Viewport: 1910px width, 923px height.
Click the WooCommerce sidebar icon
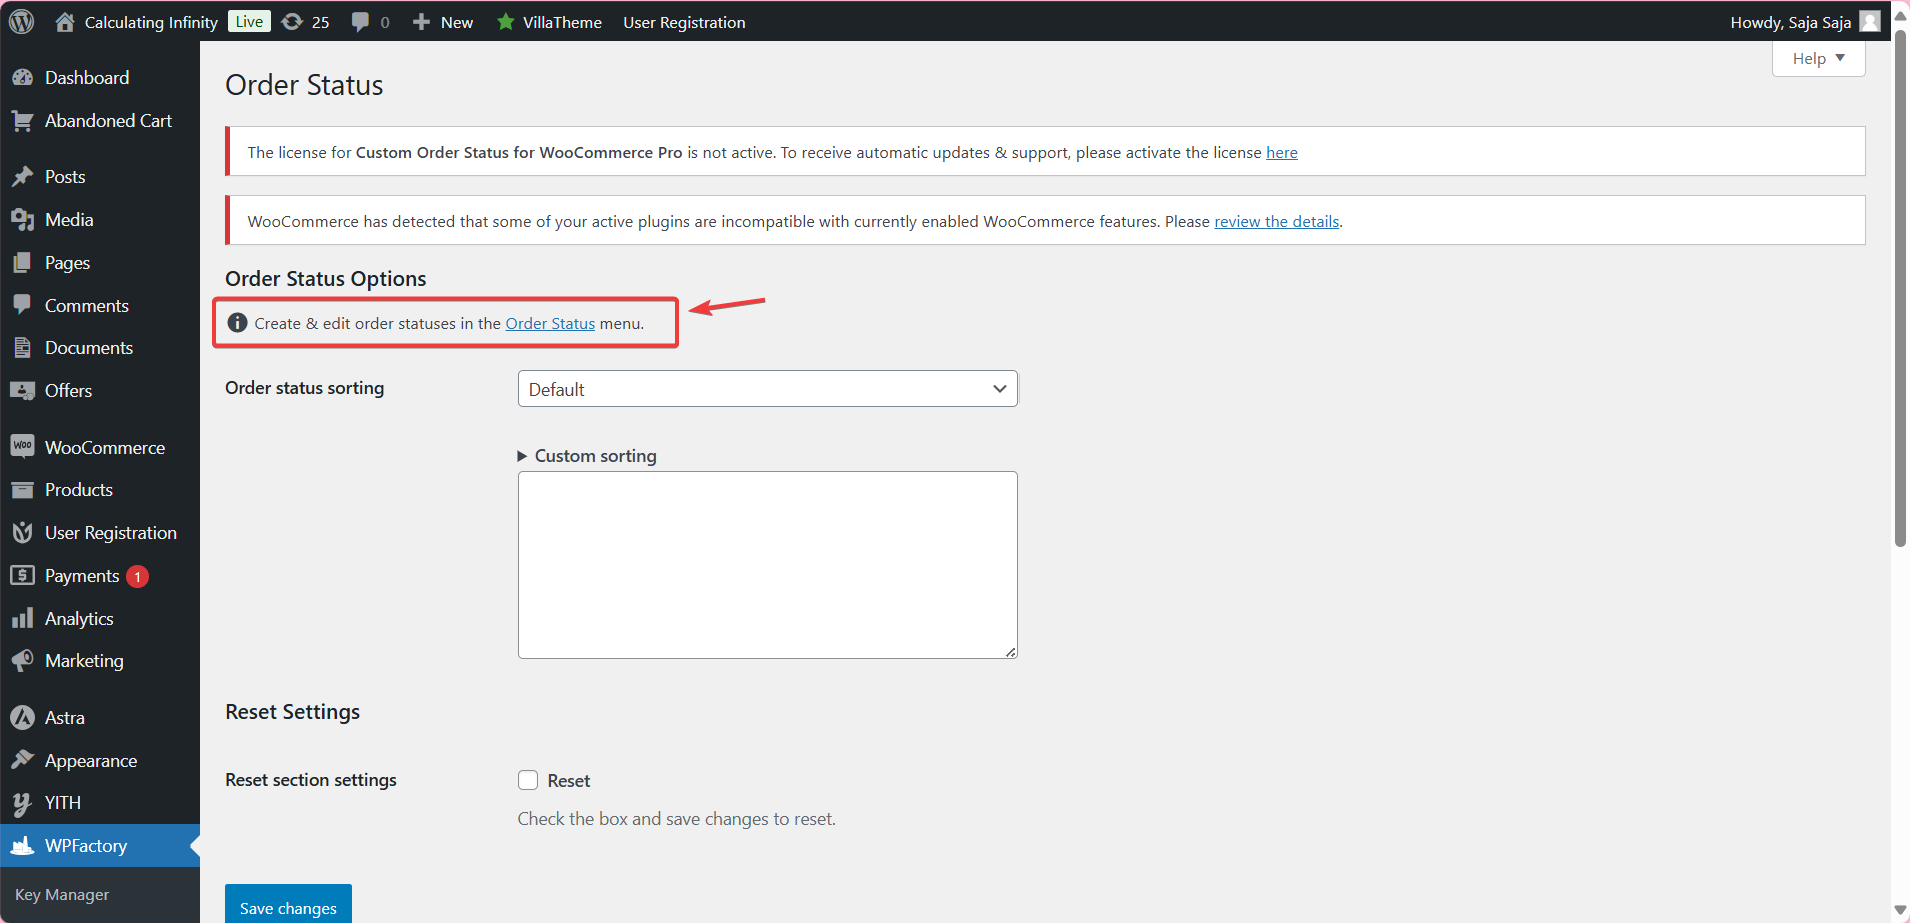[24, 446]
